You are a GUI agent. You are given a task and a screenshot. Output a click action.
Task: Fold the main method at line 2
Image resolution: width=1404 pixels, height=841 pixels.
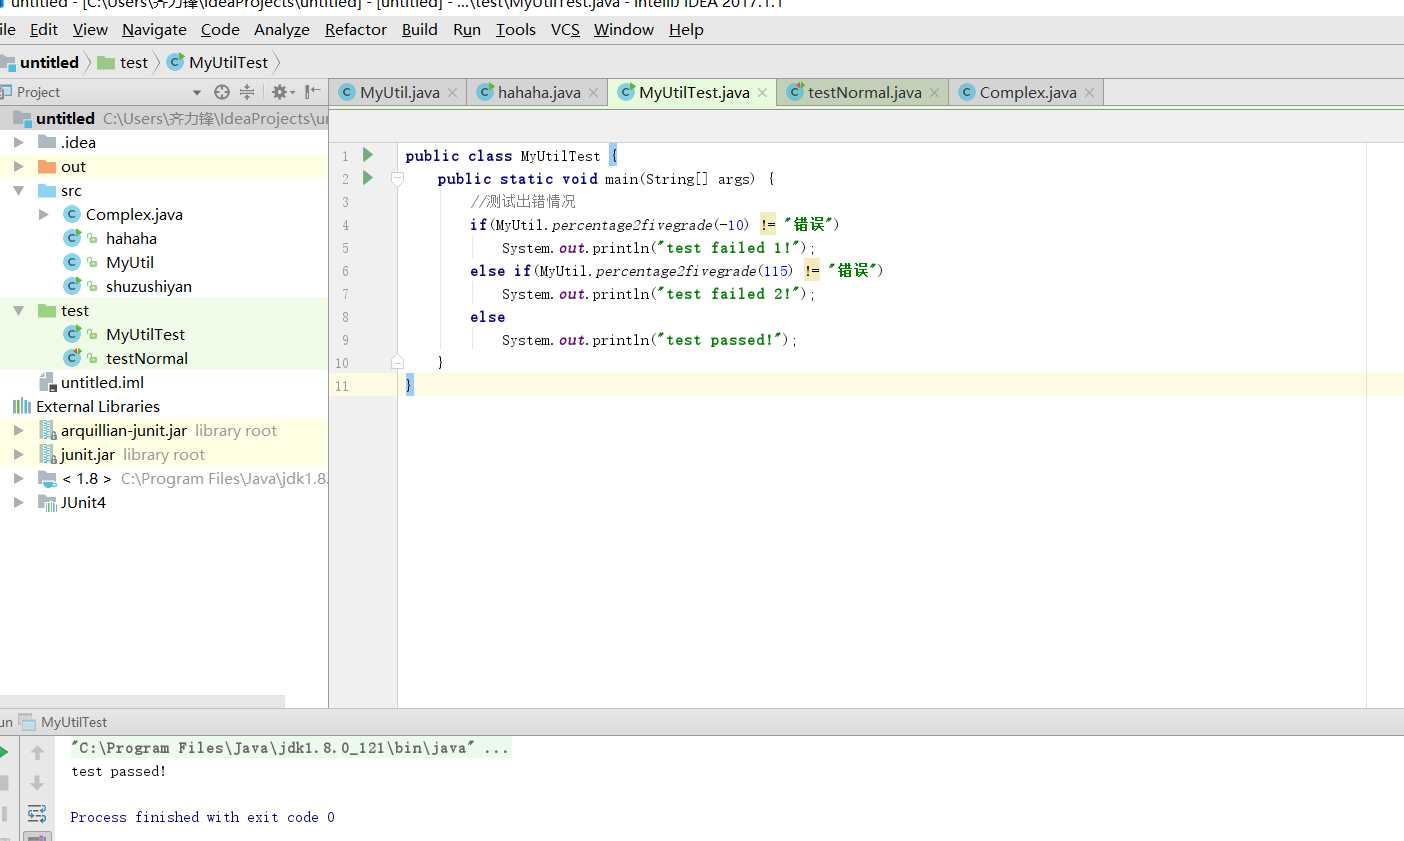coord(397,179)
